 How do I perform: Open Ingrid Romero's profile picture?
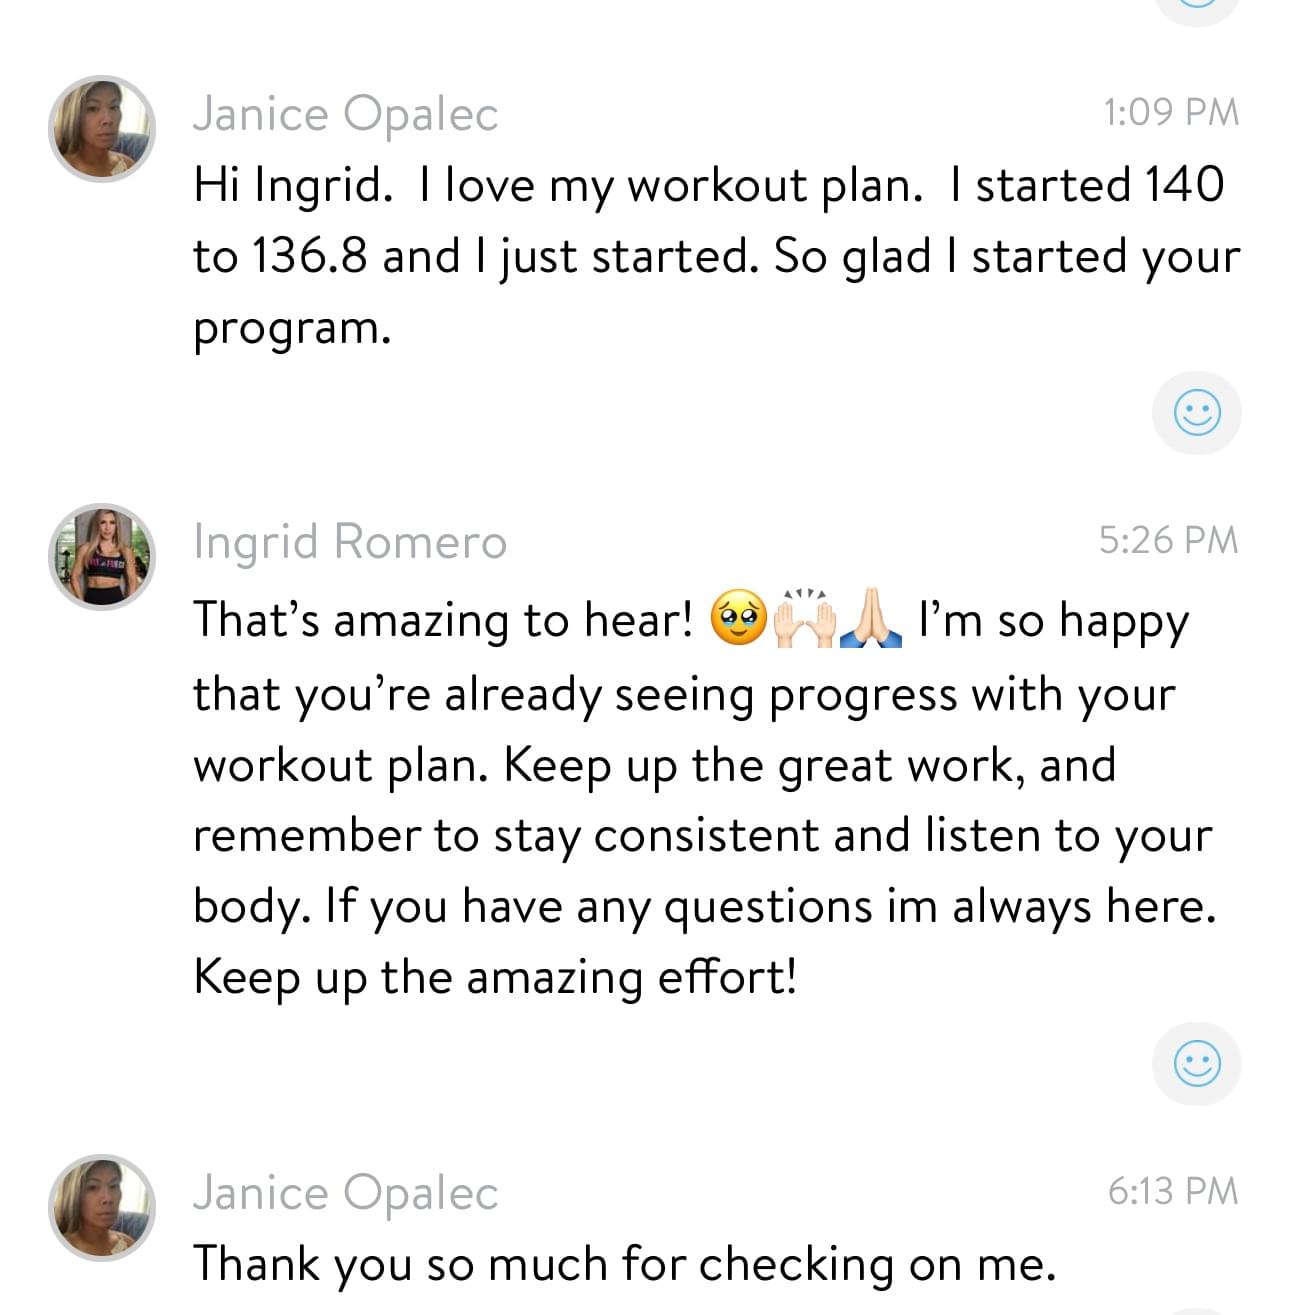[102, 557]
